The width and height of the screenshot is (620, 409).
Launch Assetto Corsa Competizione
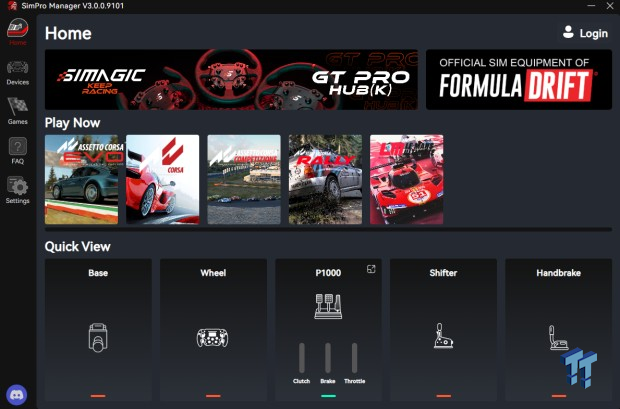(244, 180)
